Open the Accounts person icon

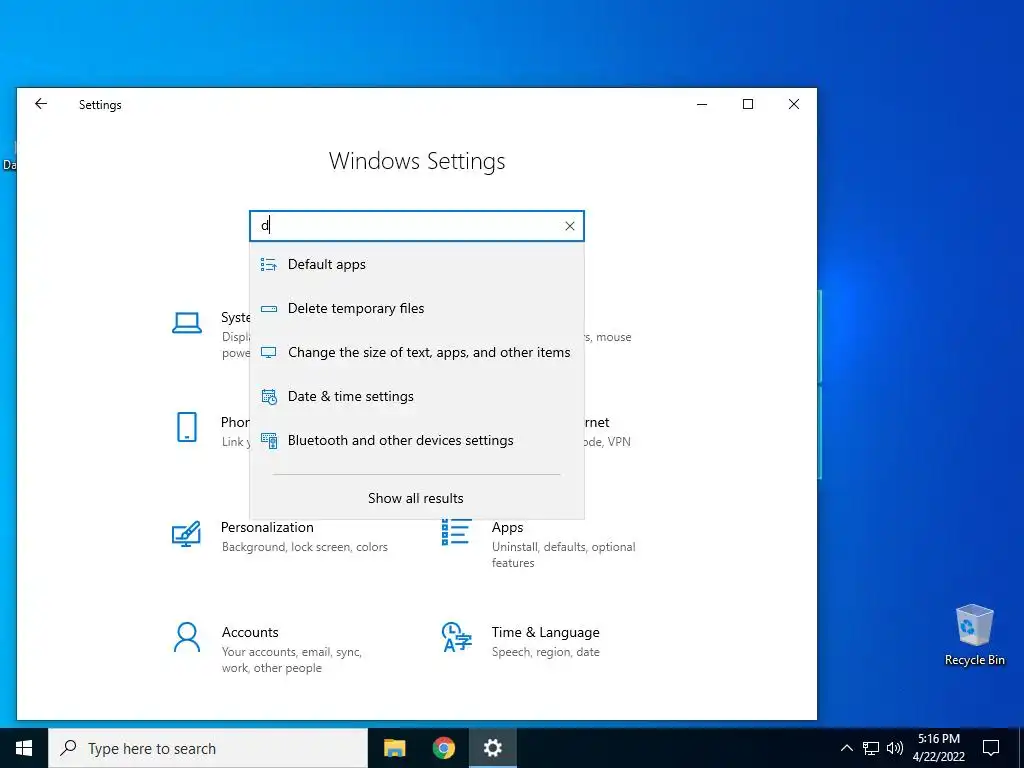pyautogui.click(x=187, y=637)
